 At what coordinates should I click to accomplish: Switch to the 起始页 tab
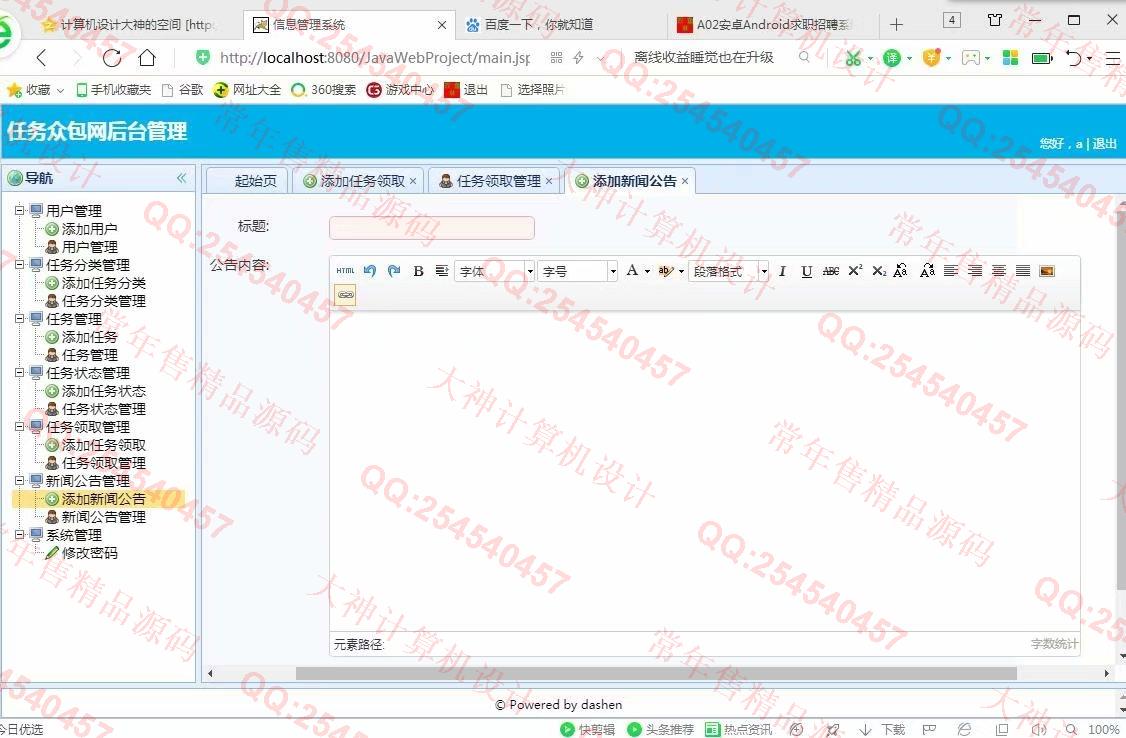pos(248,181)
